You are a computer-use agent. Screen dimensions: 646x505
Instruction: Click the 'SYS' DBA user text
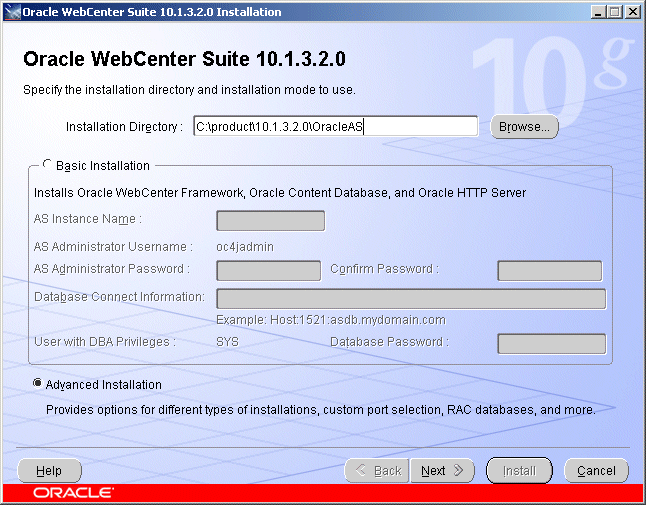[x=227, y=342]
